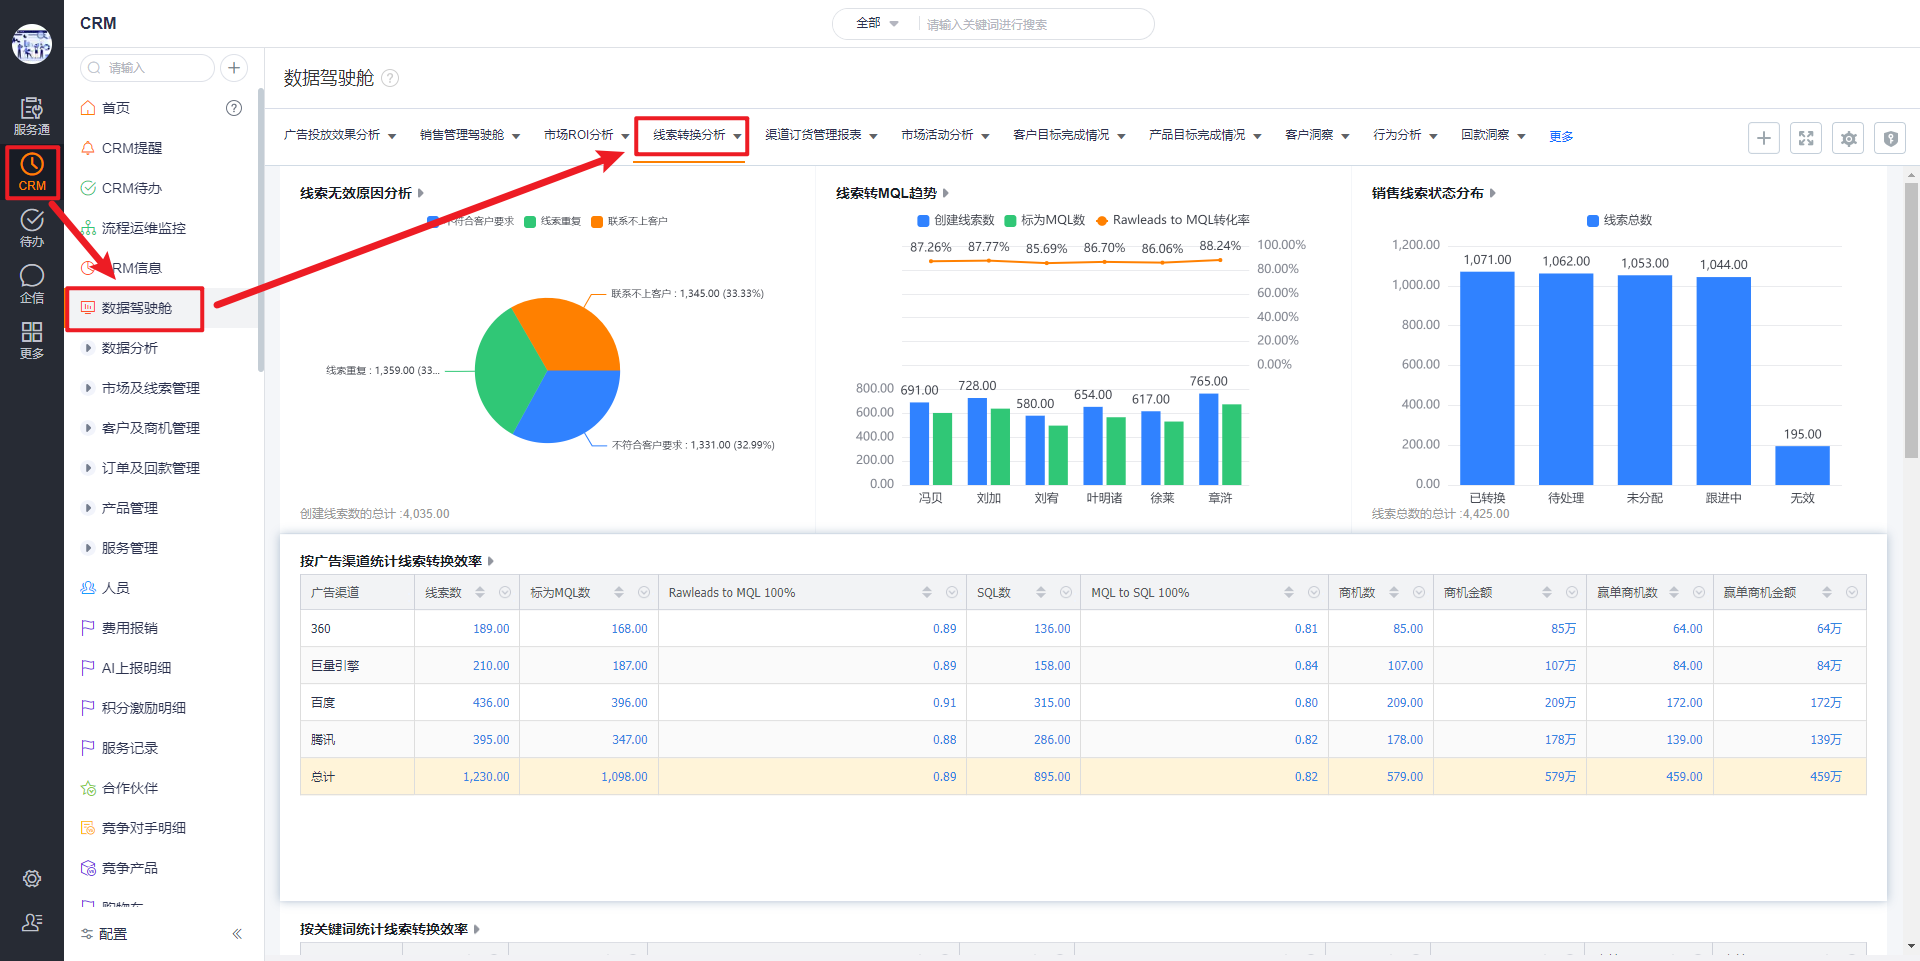Open 广告投放效果分析 tab dropdown arrow
1920x961 pixels.
click(x=392, y=136)
